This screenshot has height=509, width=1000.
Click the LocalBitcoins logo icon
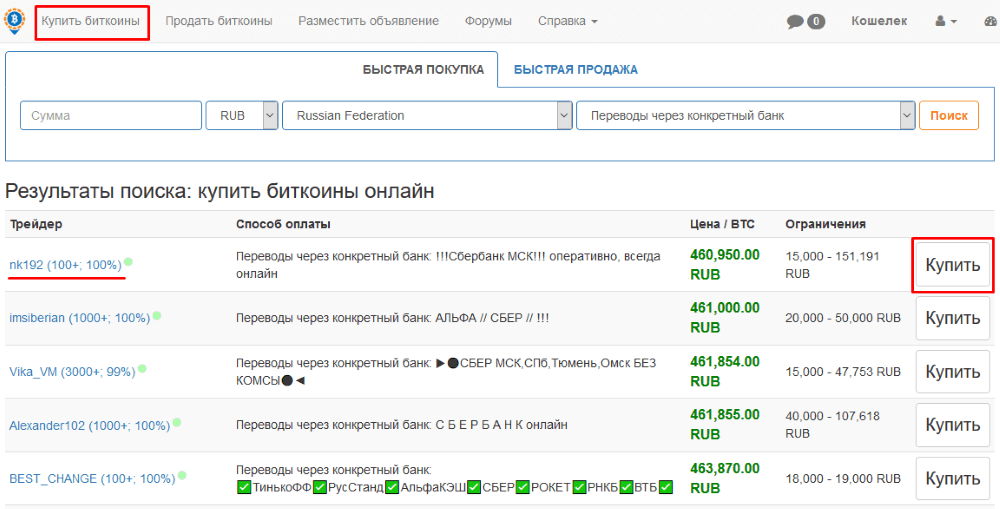coord(13,20)
